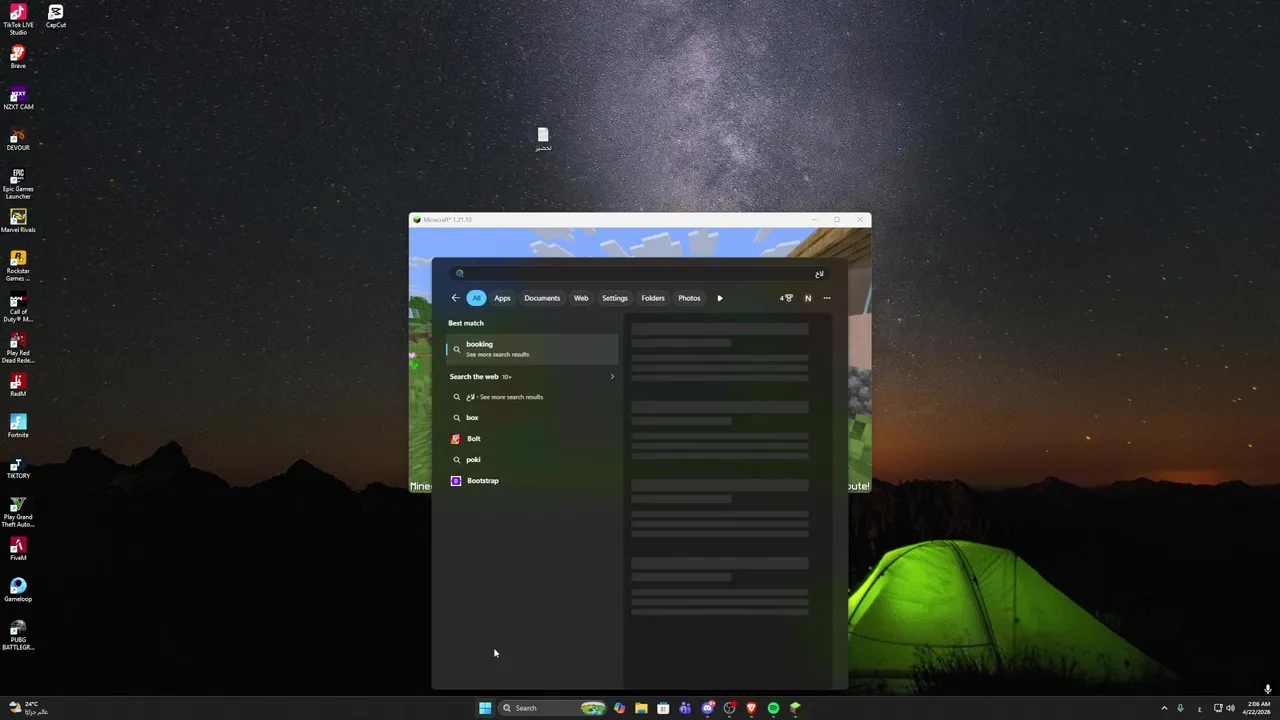Screen dimensions: 1280x720
Task: Select the text file on the desktop
Action: pos(543,139)
